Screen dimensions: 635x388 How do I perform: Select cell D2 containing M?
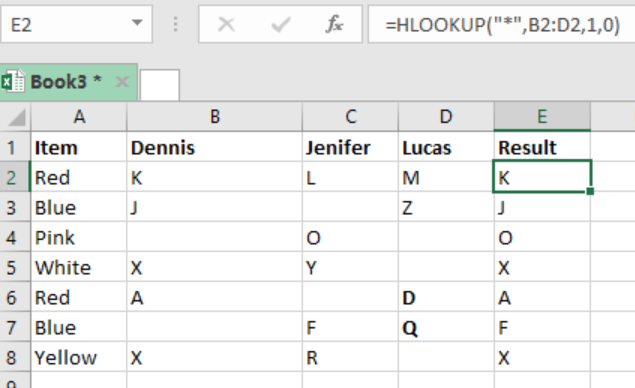[446, 177]
